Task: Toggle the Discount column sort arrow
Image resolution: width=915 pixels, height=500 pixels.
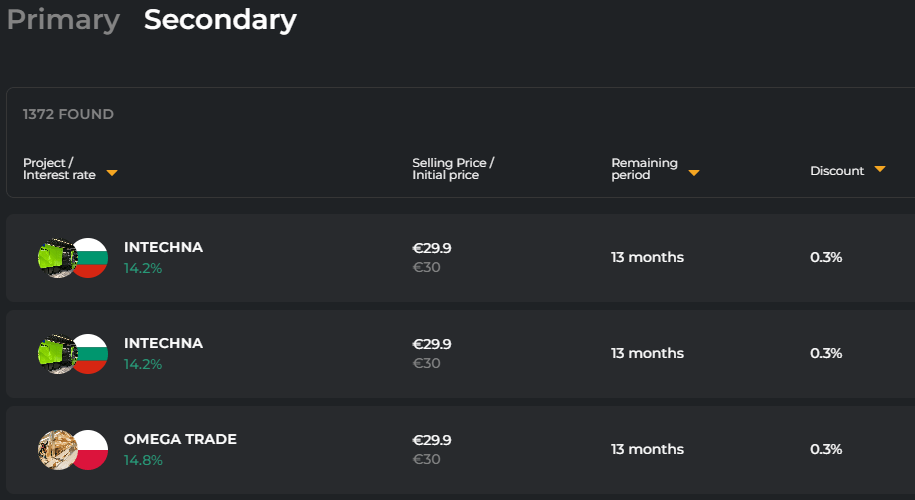Action: 880,169
